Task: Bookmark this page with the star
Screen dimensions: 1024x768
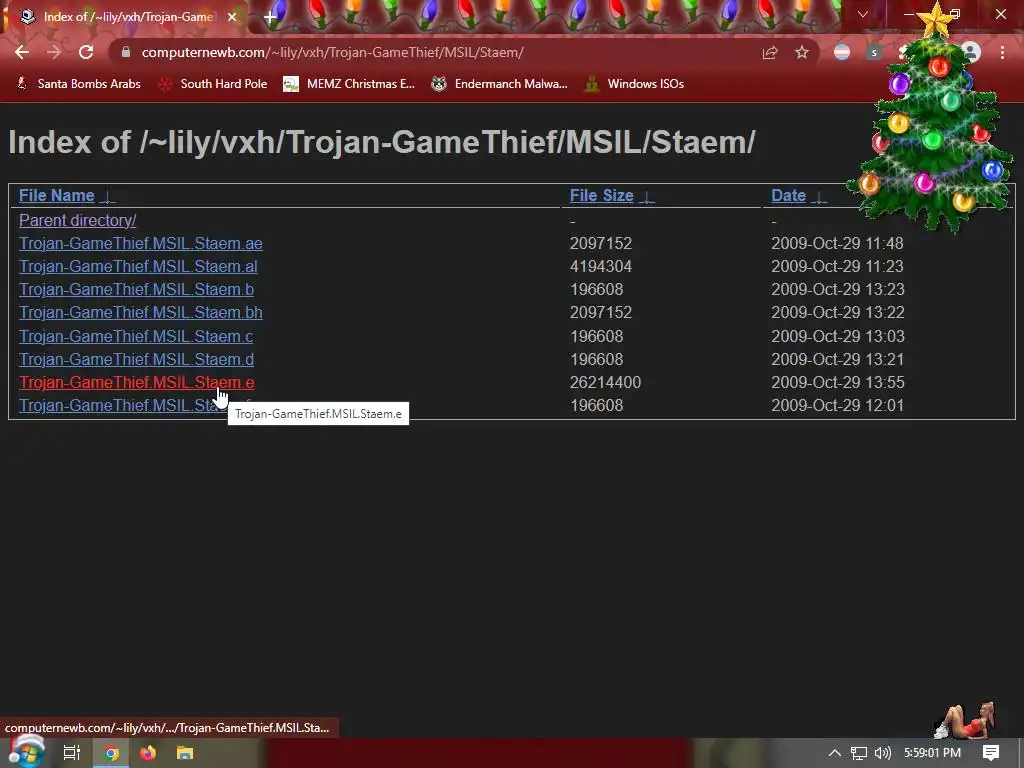Action: pyautogui.click(x=802, y=52)
